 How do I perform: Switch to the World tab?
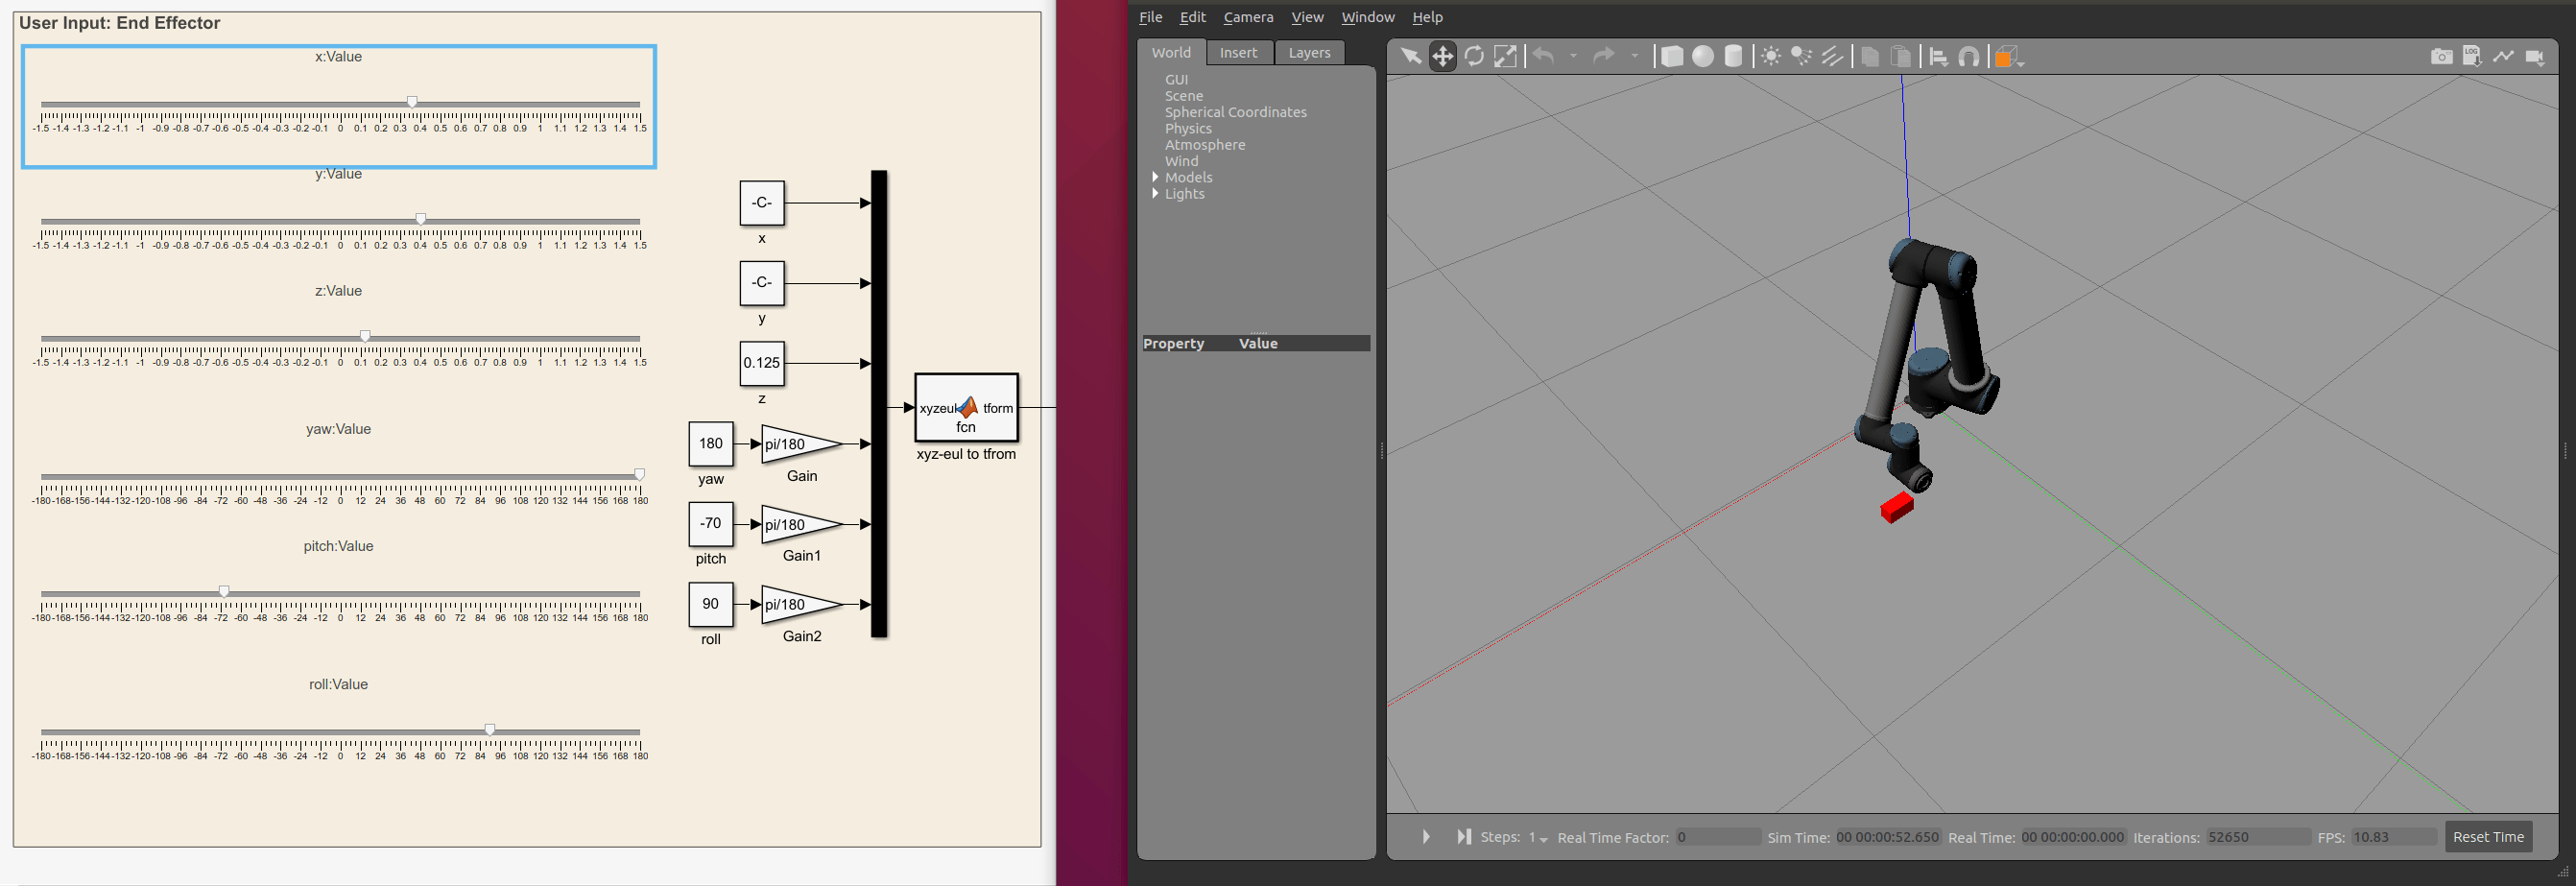click(1171, 52)
